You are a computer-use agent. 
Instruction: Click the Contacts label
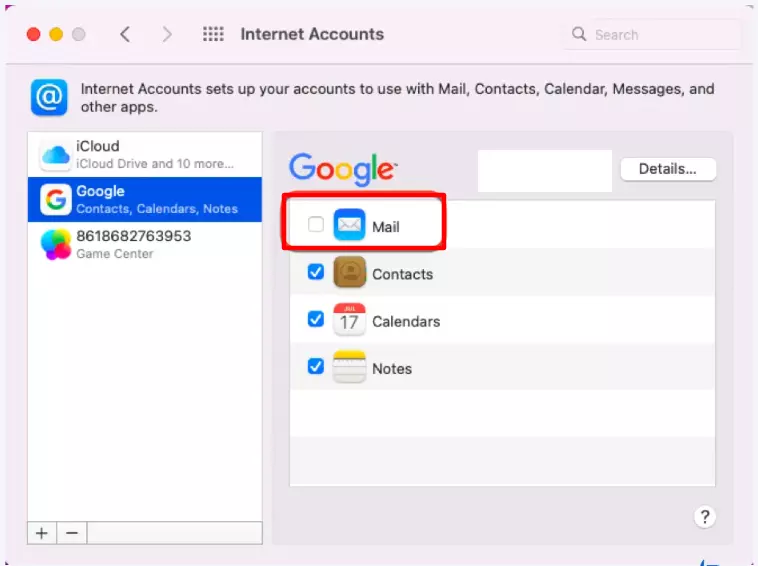tap(403, 274)
